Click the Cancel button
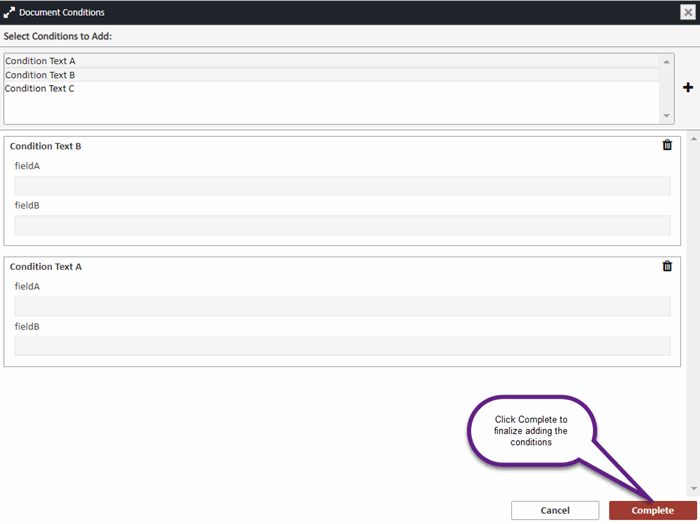The image size is (700, 524). coord(555,510)
